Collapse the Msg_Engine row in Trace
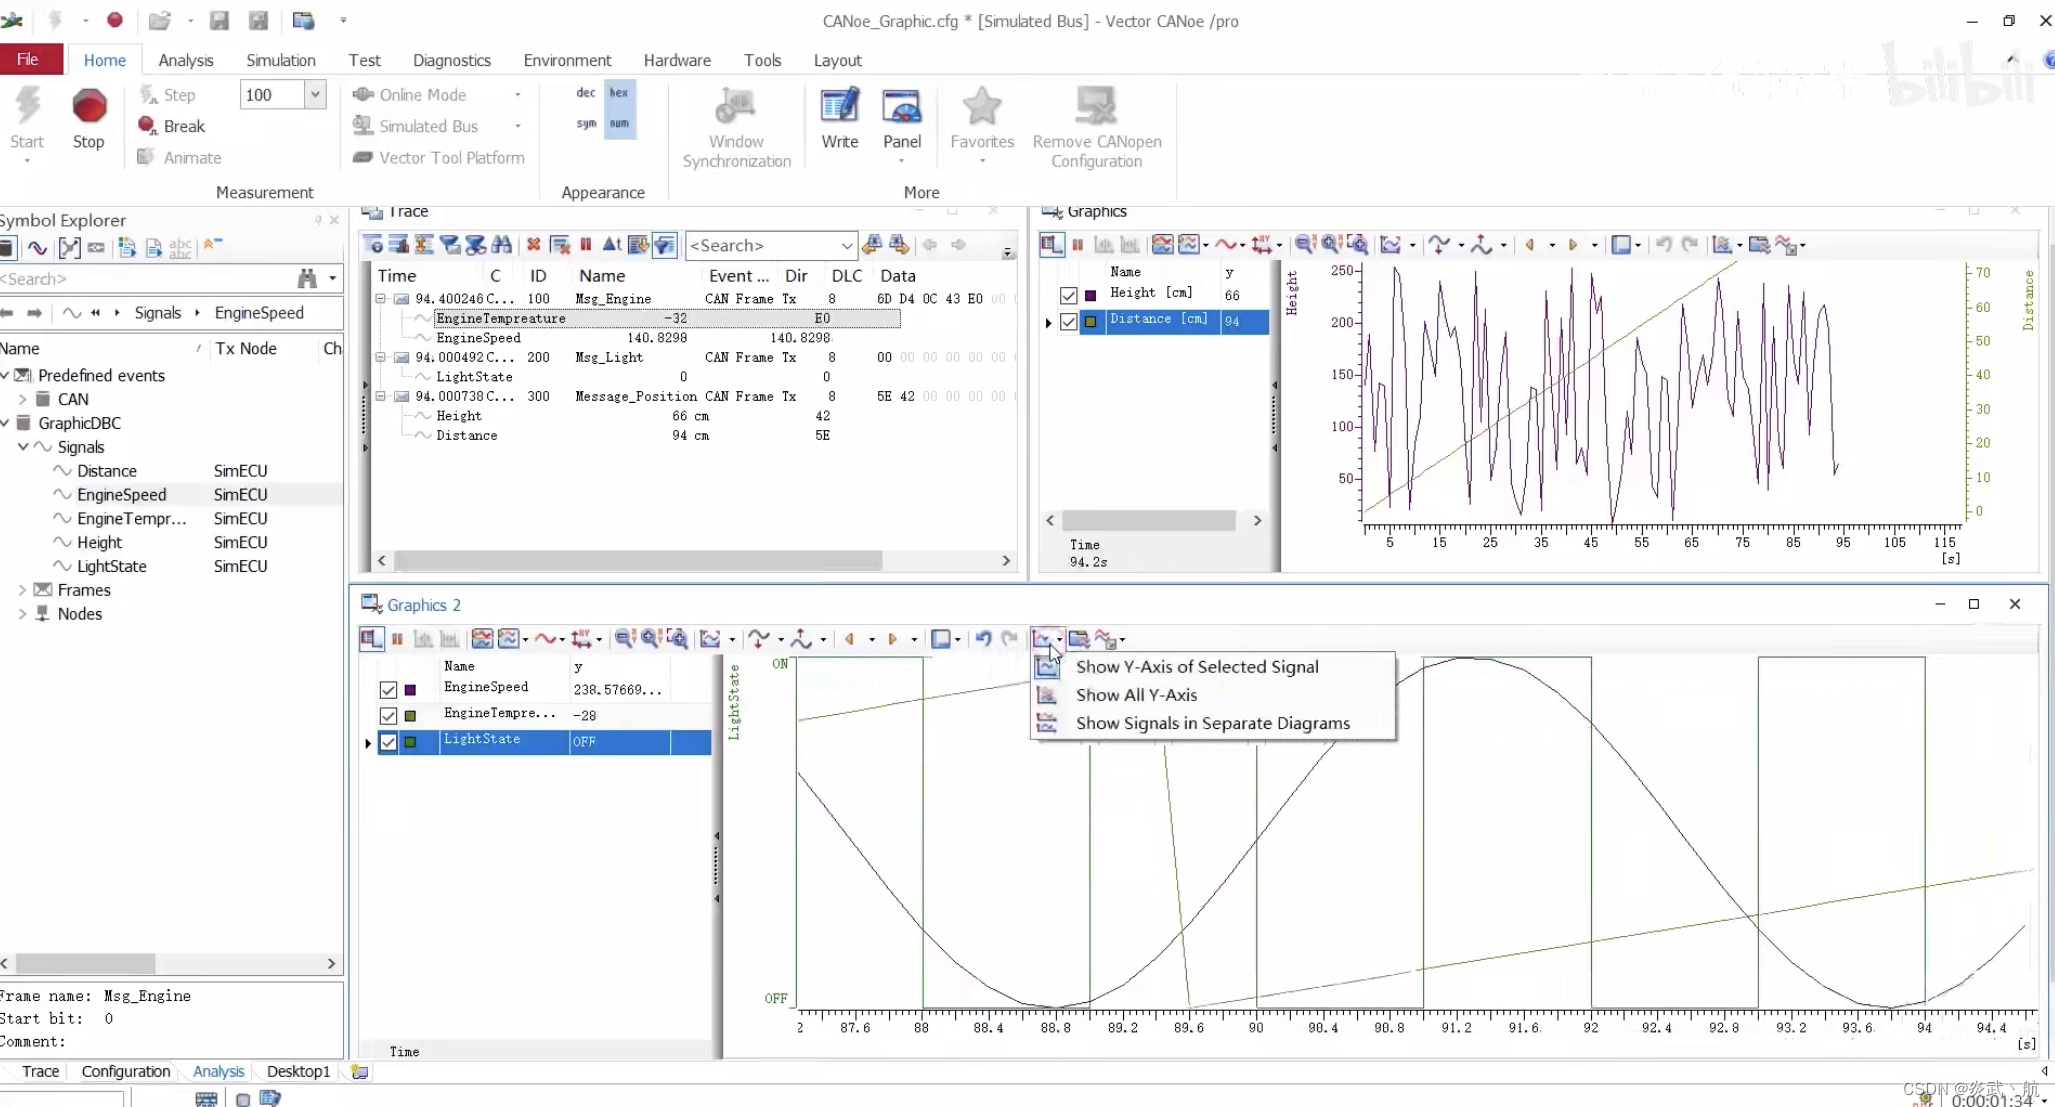 (x=380, y=298)
